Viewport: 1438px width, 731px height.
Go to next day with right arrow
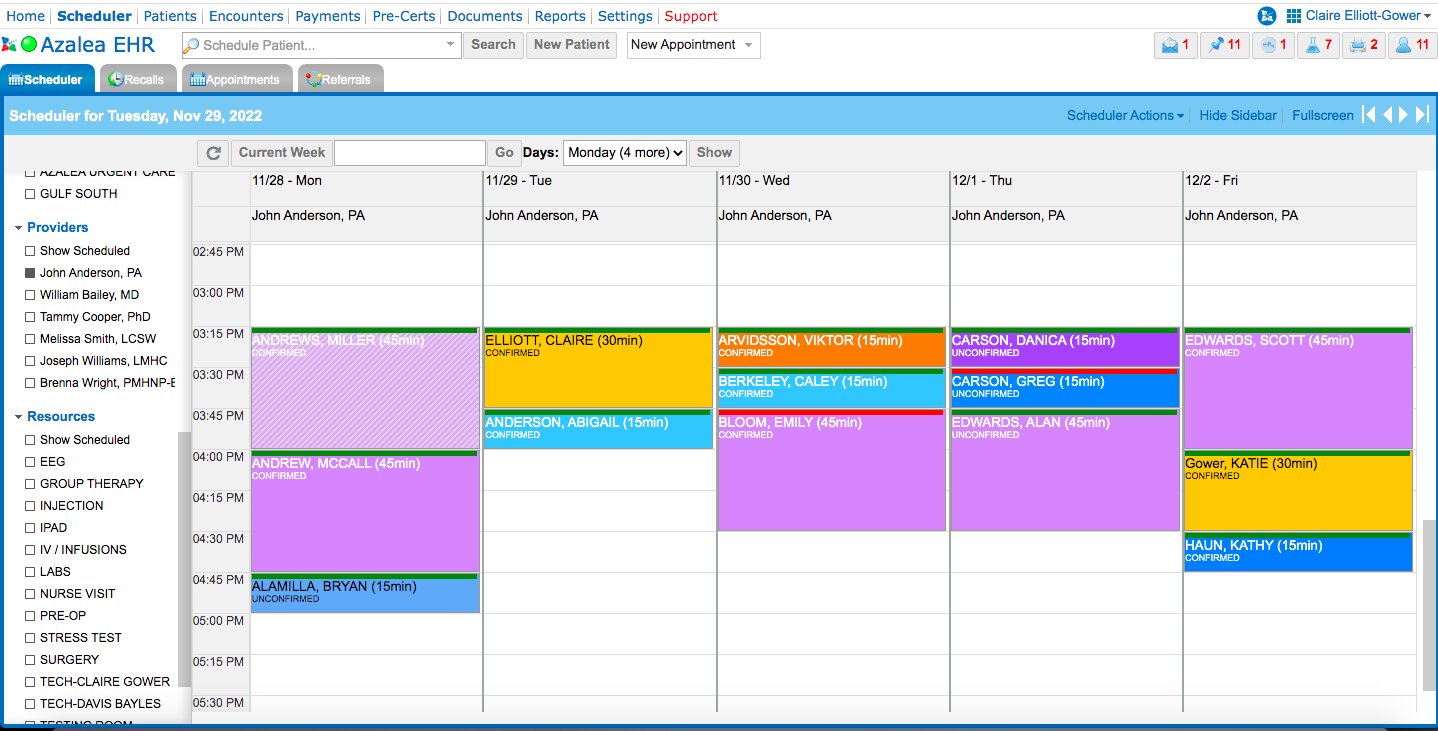(1404, 115)
